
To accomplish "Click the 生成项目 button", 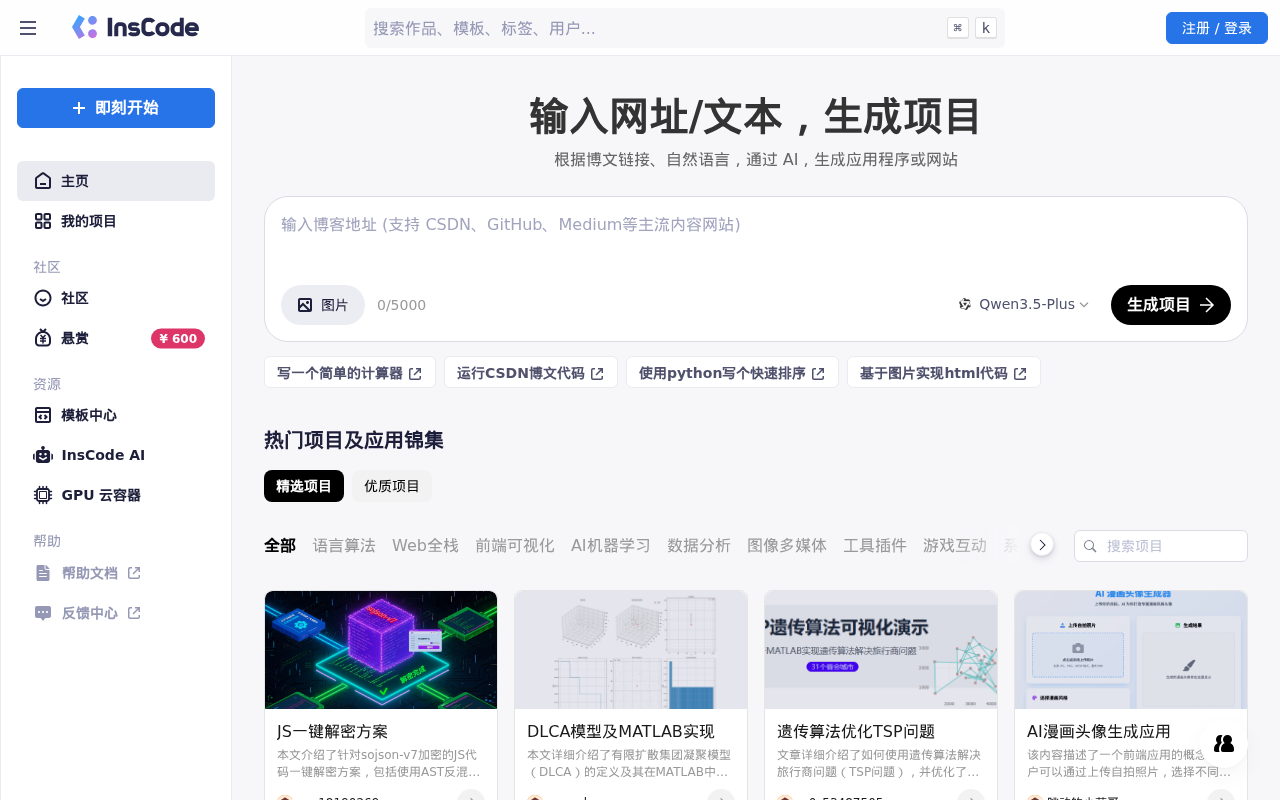I will [x=1171, y=305].
